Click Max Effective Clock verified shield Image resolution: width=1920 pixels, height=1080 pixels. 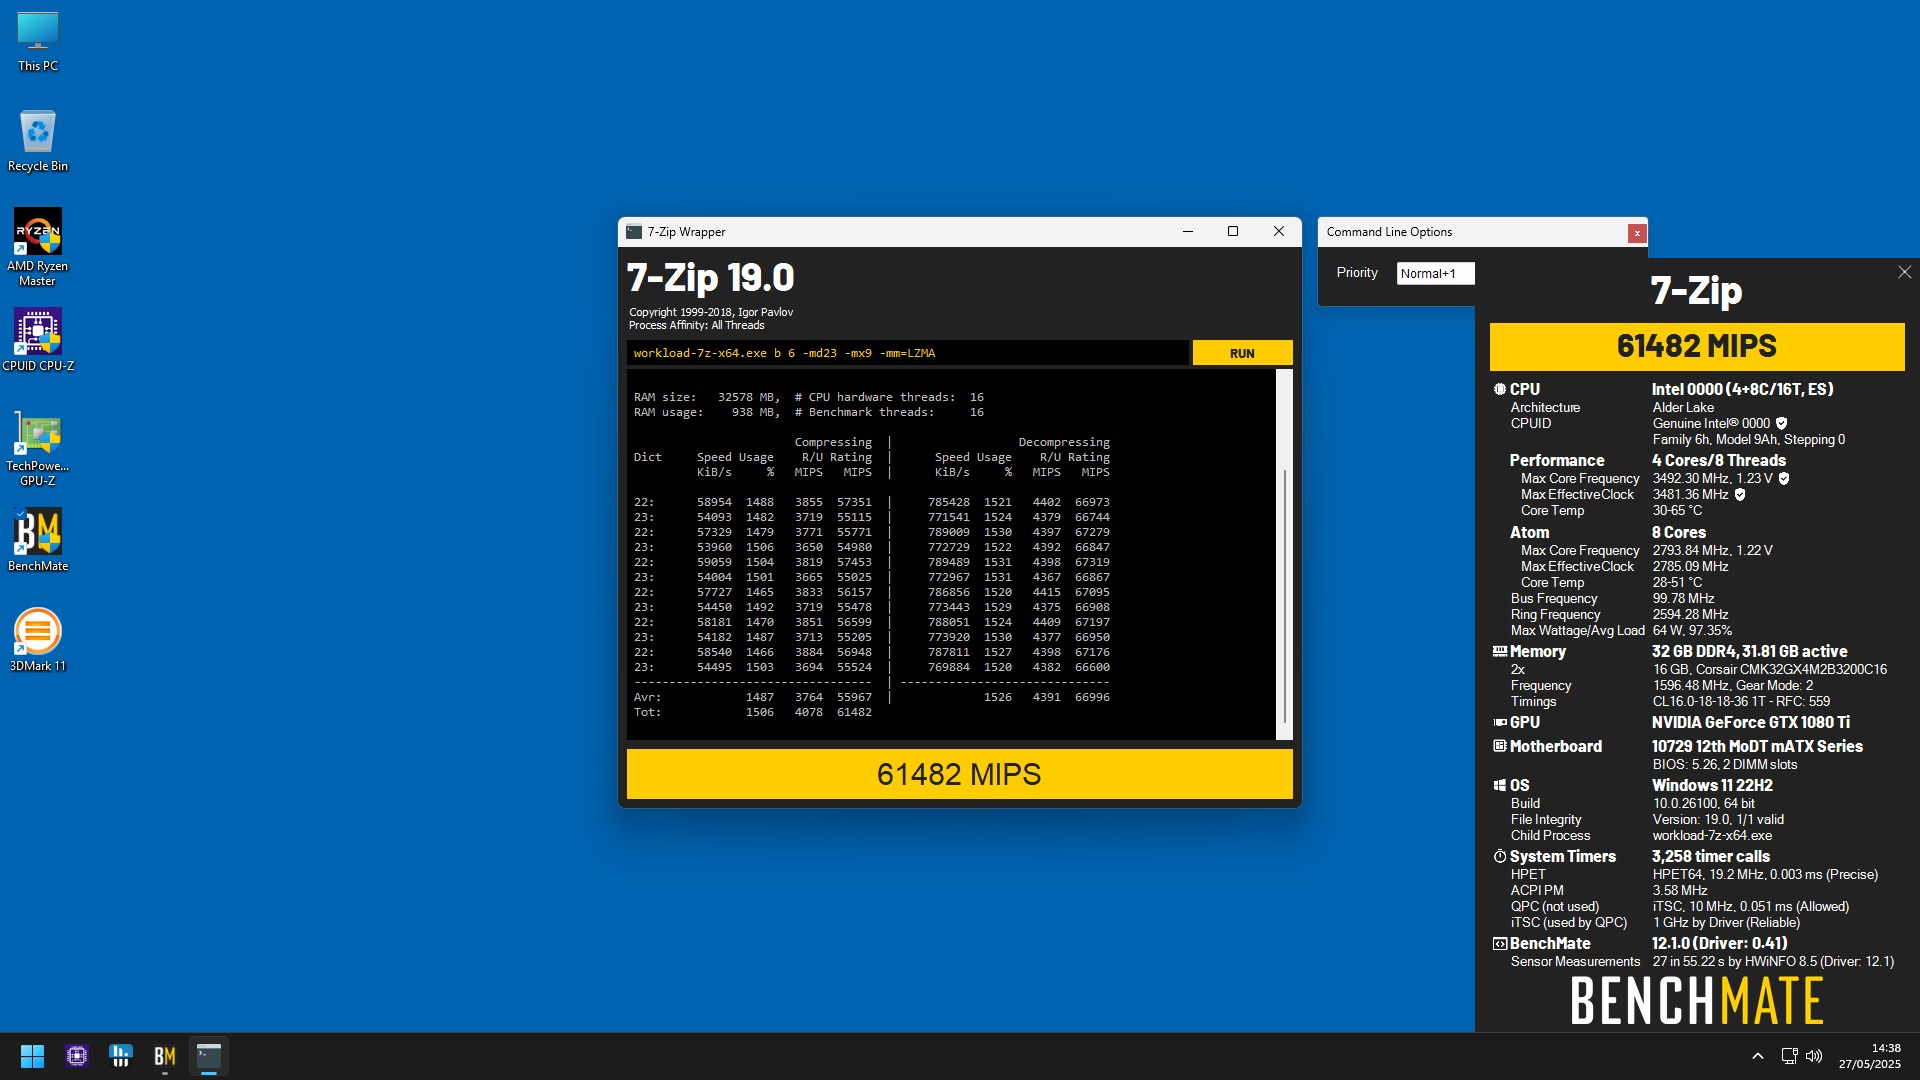[x=1739, y=495]
